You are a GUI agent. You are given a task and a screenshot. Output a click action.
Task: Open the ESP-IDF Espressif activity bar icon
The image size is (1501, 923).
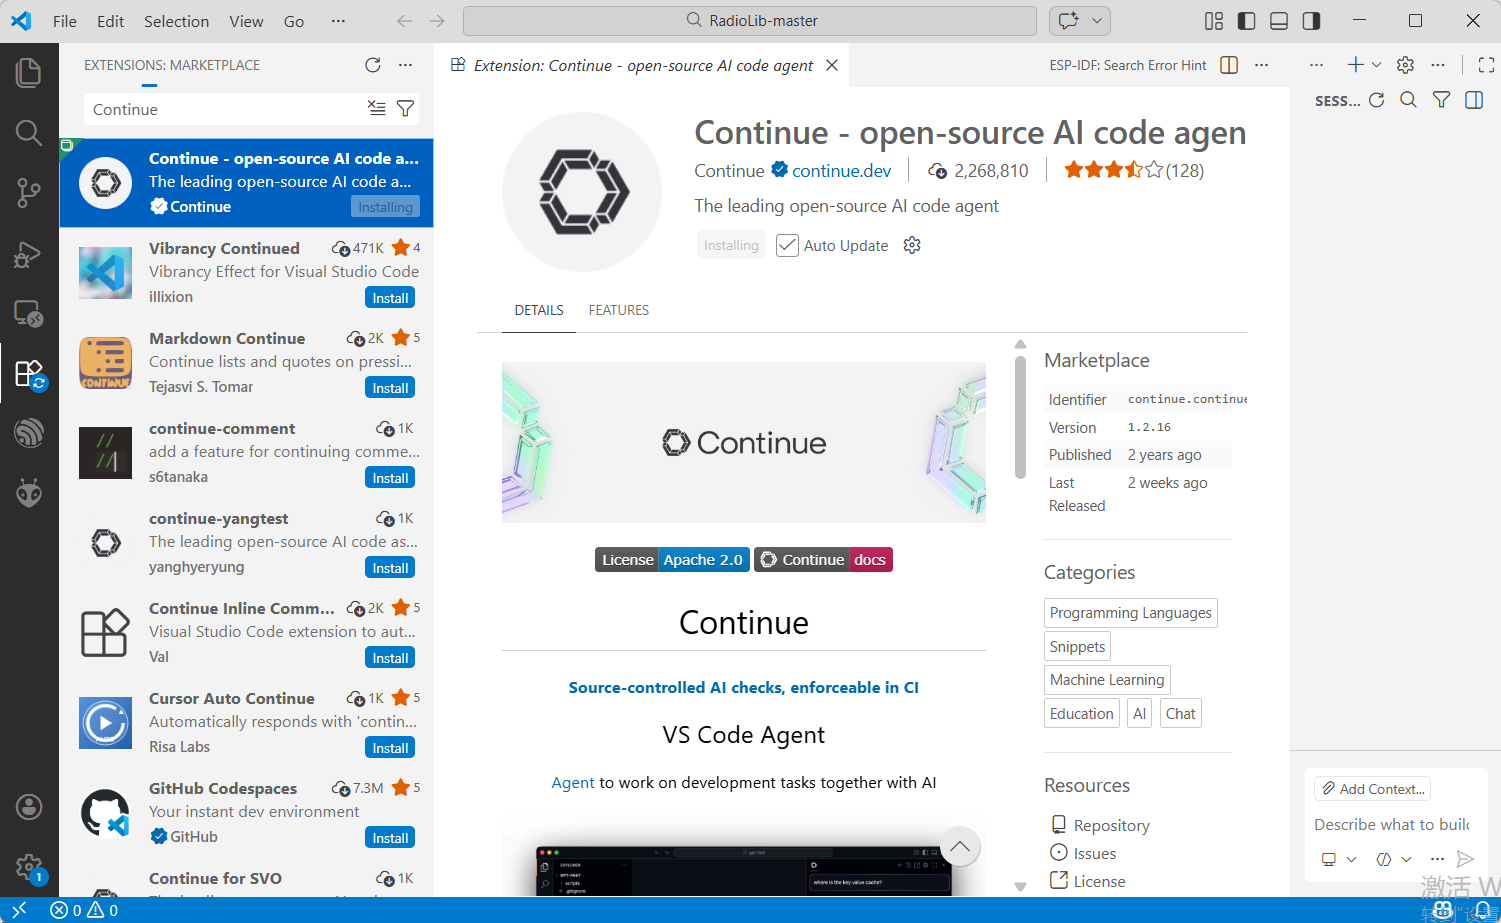coord(29,433)
